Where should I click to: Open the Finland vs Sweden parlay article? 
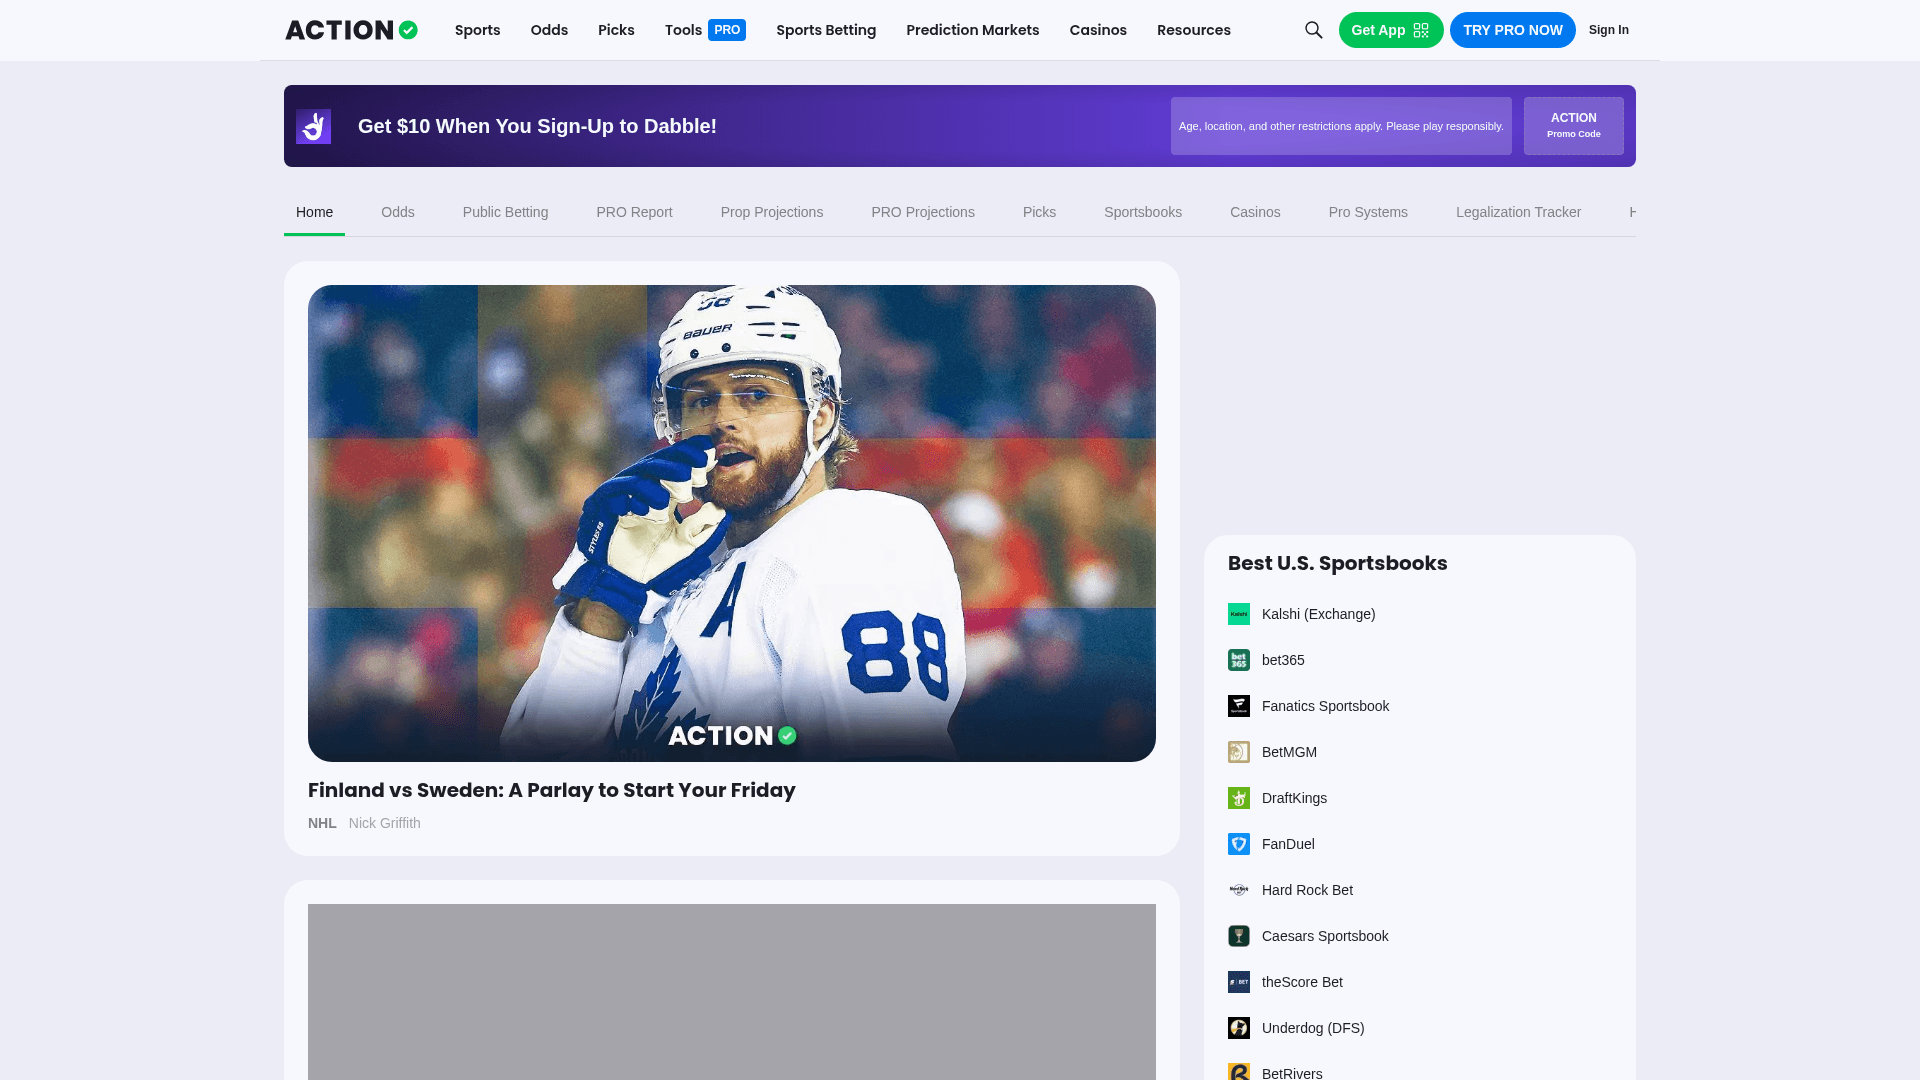(x=551, y=790)
